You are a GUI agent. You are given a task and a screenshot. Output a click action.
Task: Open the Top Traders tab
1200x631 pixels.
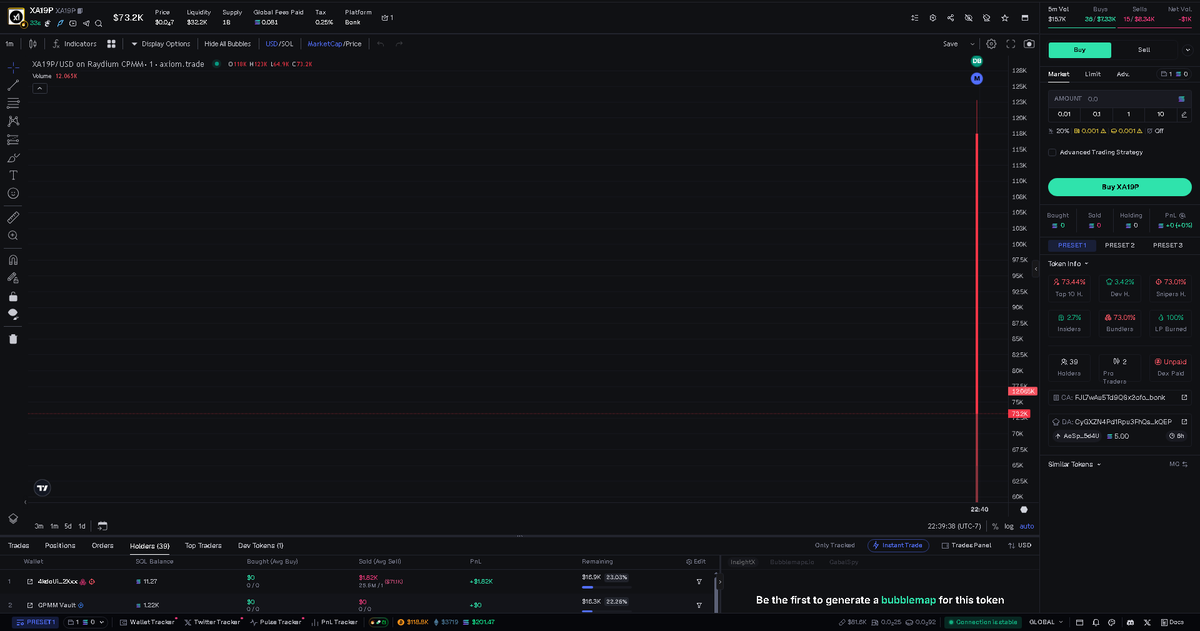tap(203, 546)
